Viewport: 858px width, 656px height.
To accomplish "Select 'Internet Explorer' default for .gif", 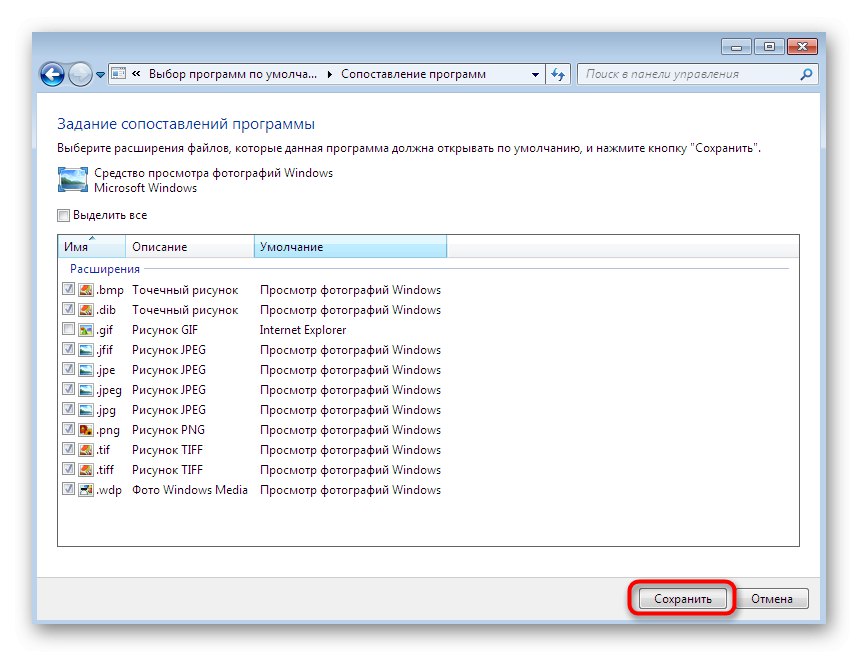I will tap(303, 330).
